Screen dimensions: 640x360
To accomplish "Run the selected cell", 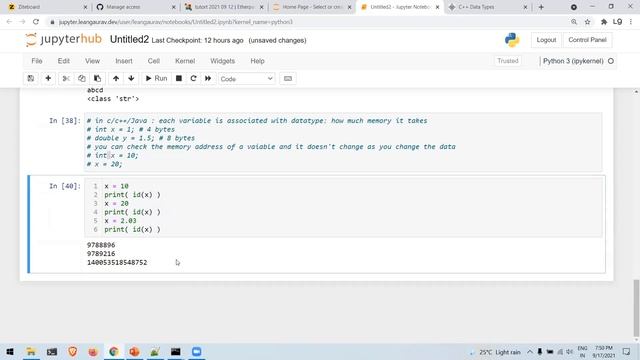I will 156,78.
